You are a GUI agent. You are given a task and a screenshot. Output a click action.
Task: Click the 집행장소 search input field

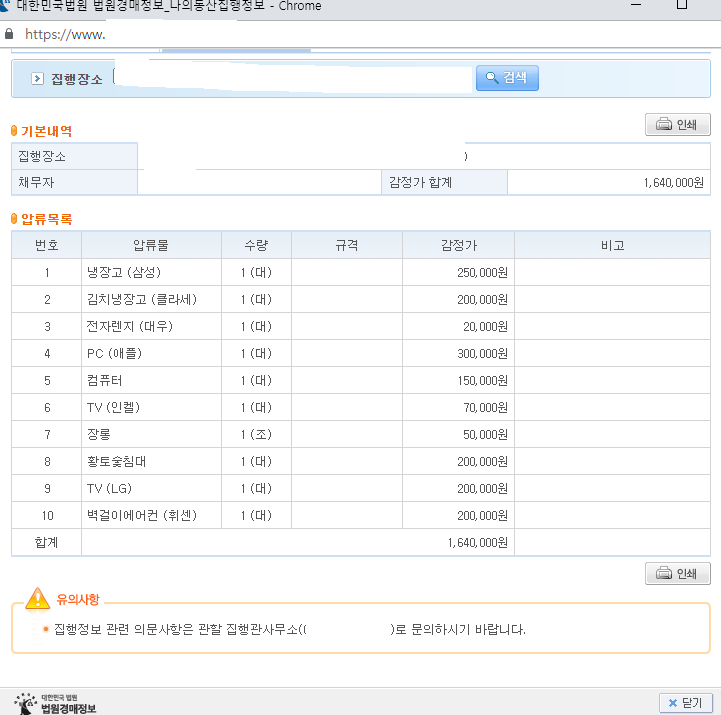click(x=293, y=77)
